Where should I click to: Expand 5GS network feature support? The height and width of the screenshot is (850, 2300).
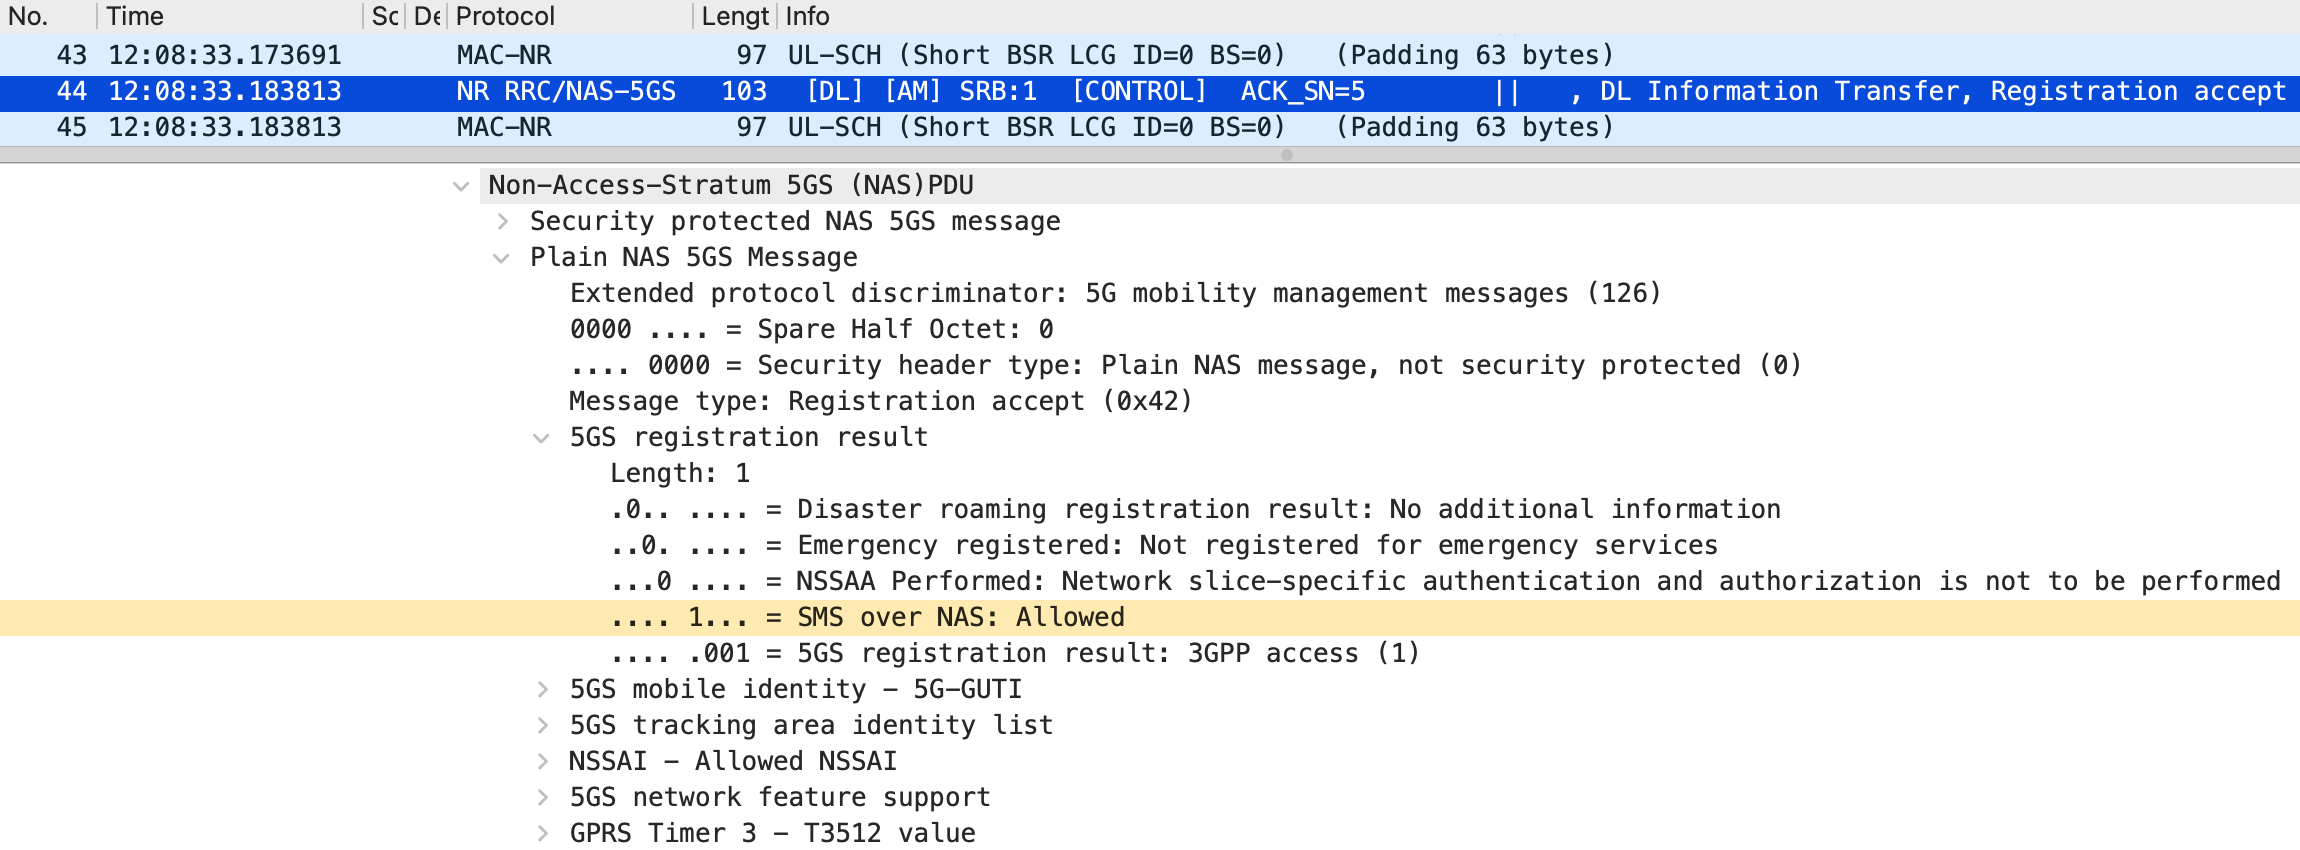point(542,798)
